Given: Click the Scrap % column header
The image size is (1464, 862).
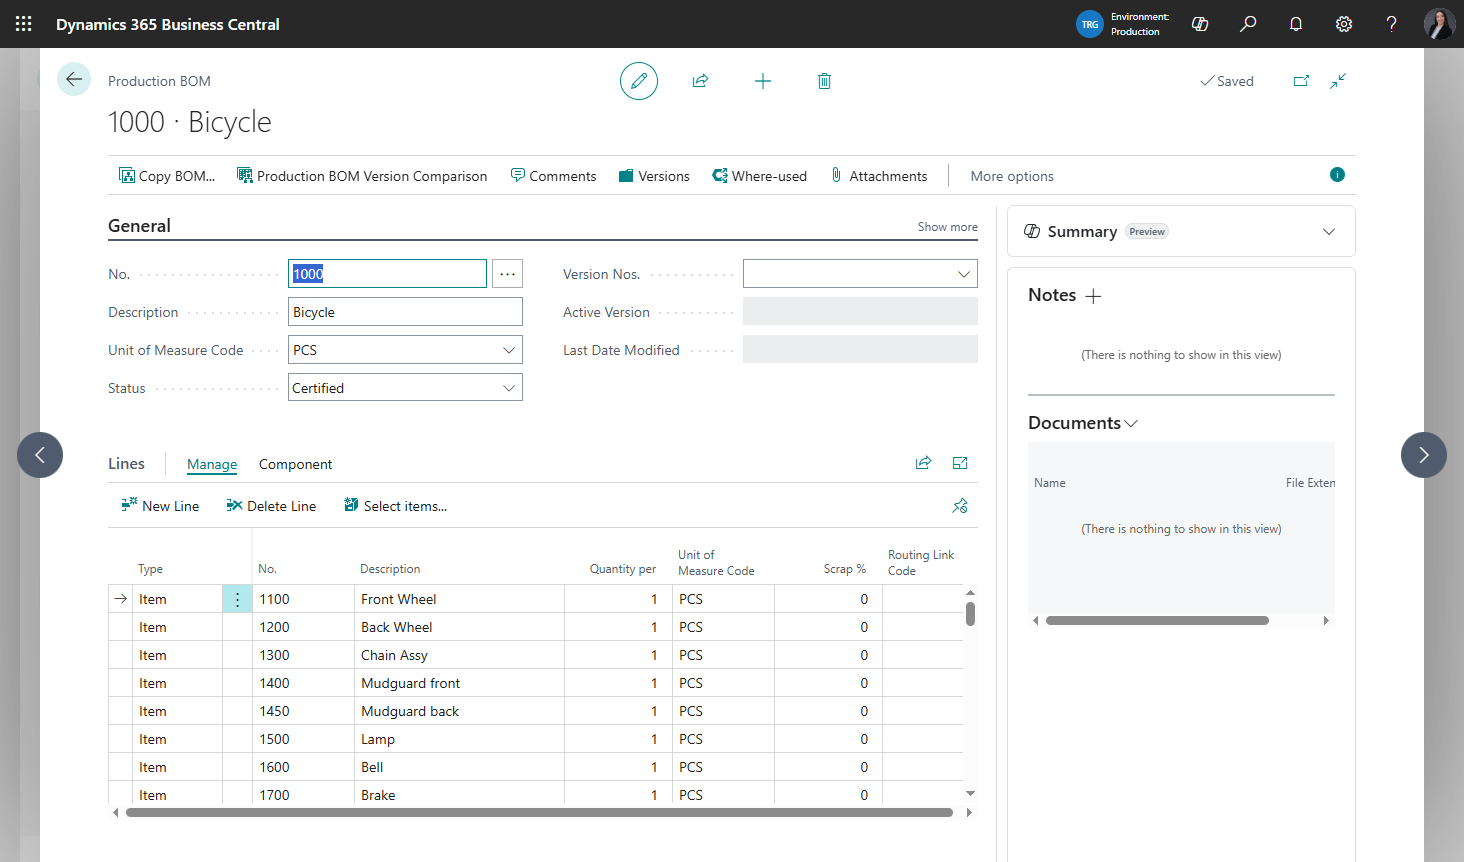Looking at the screenshot, I should [x=845, y=569].
